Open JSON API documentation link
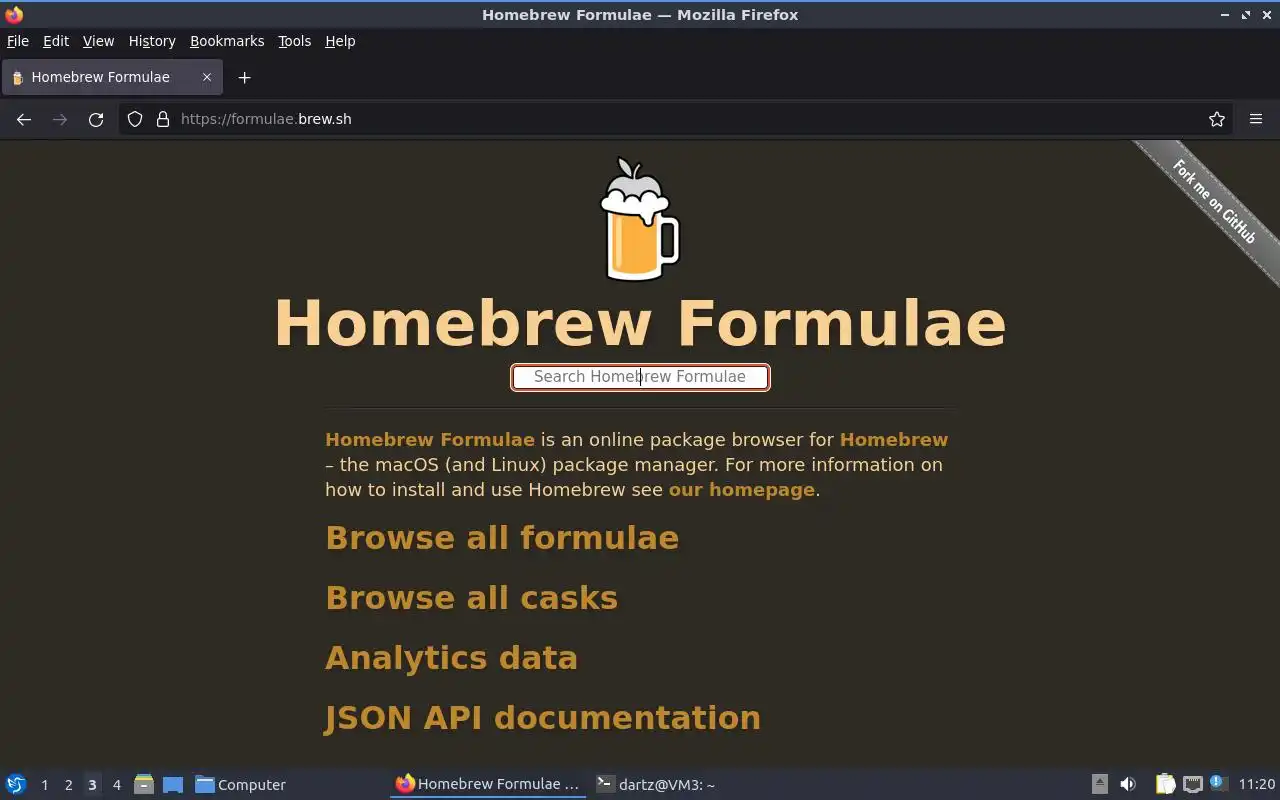The image size is (1280, 800). (x=543, y=718)
